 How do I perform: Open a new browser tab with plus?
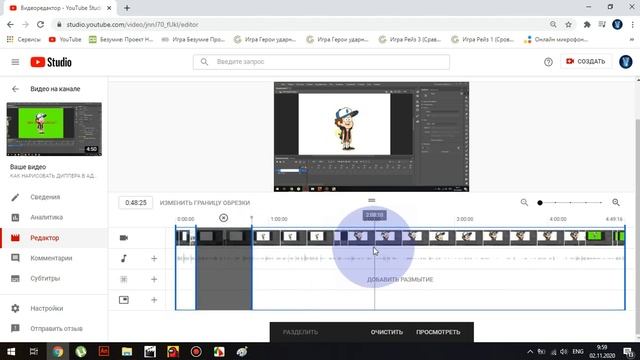pyautogui.click(x=127, y=8)
